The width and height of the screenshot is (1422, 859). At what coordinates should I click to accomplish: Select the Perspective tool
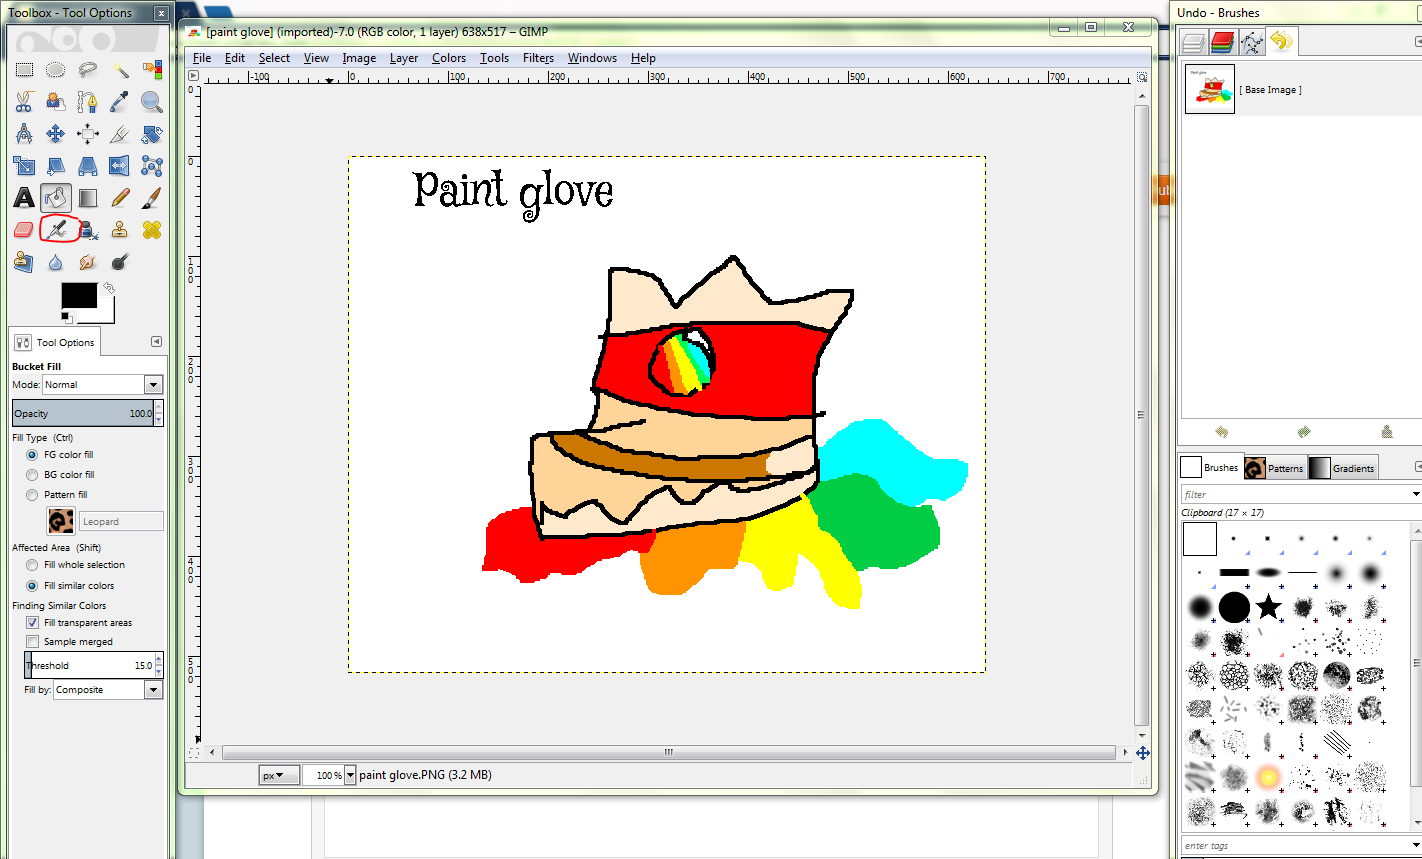(88, 166)
